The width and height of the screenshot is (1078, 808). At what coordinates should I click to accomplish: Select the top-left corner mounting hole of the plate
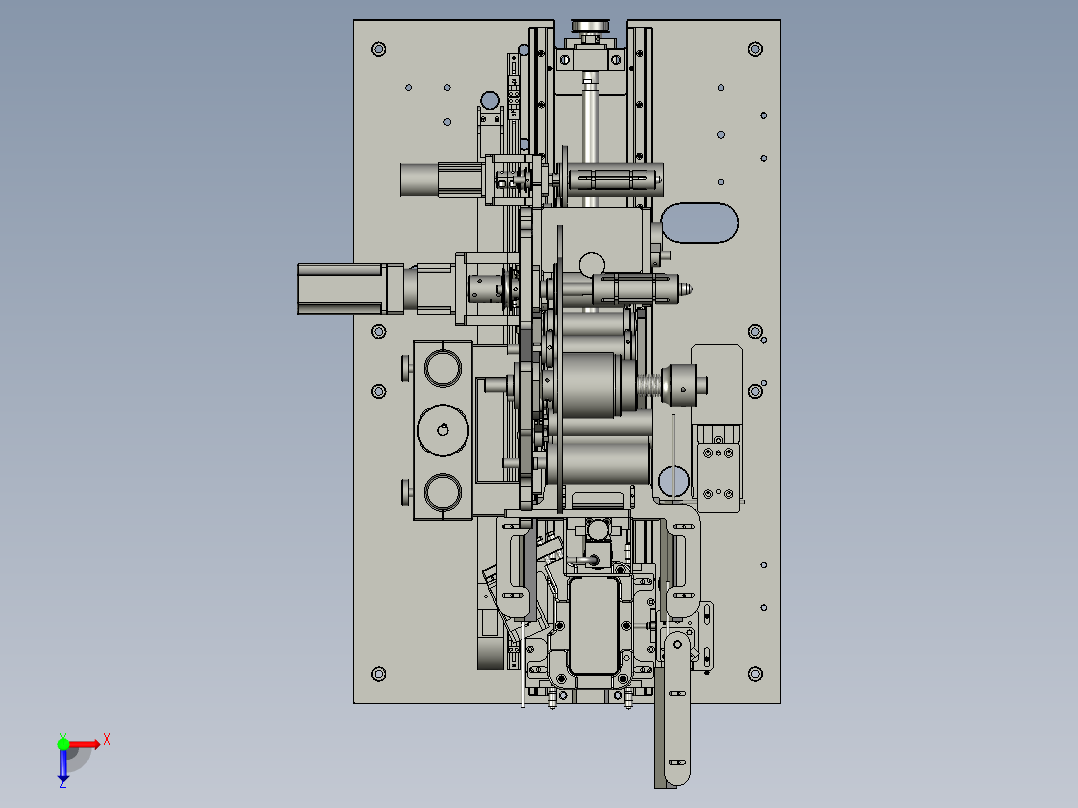(x=378, y=49)
